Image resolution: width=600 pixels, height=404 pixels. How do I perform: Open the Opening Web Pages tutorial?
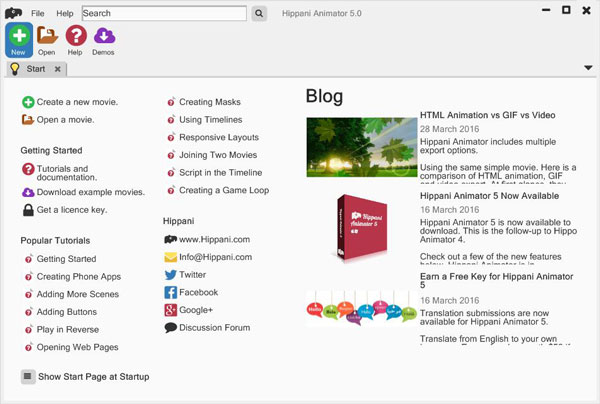[78, 347]
